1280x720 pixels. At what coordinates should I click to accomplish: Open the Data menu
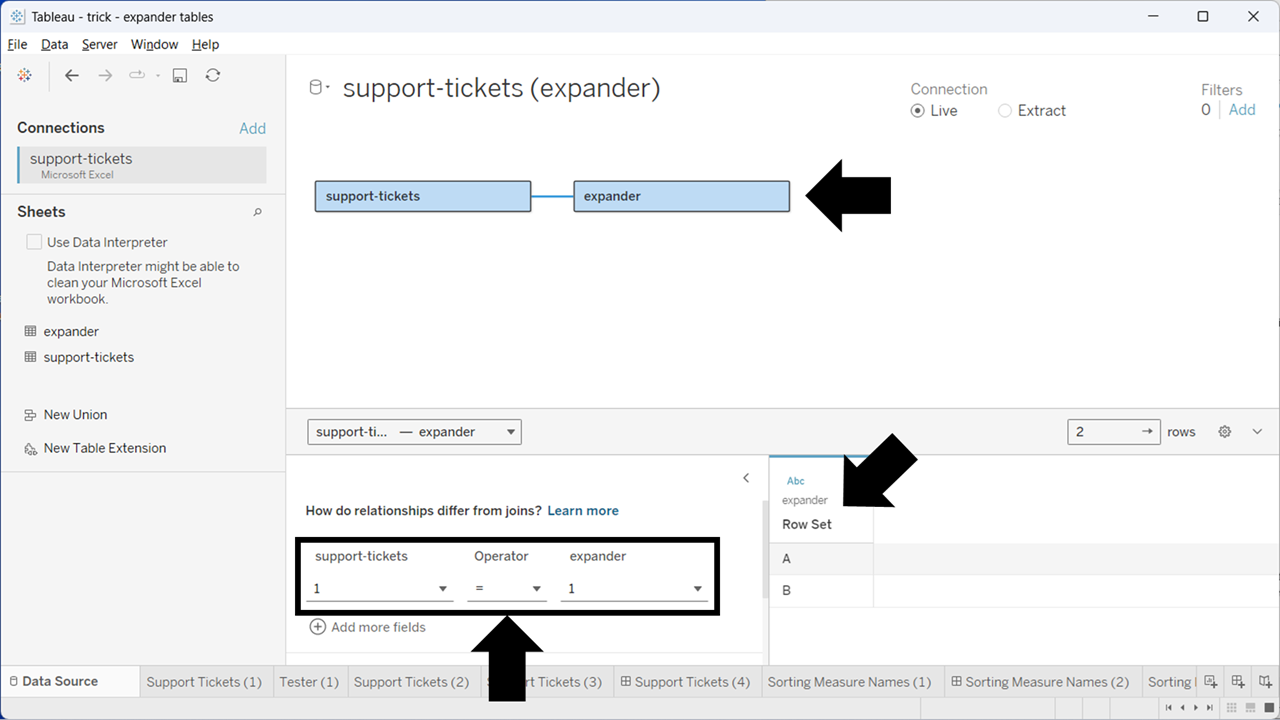[x=54, y=45]
